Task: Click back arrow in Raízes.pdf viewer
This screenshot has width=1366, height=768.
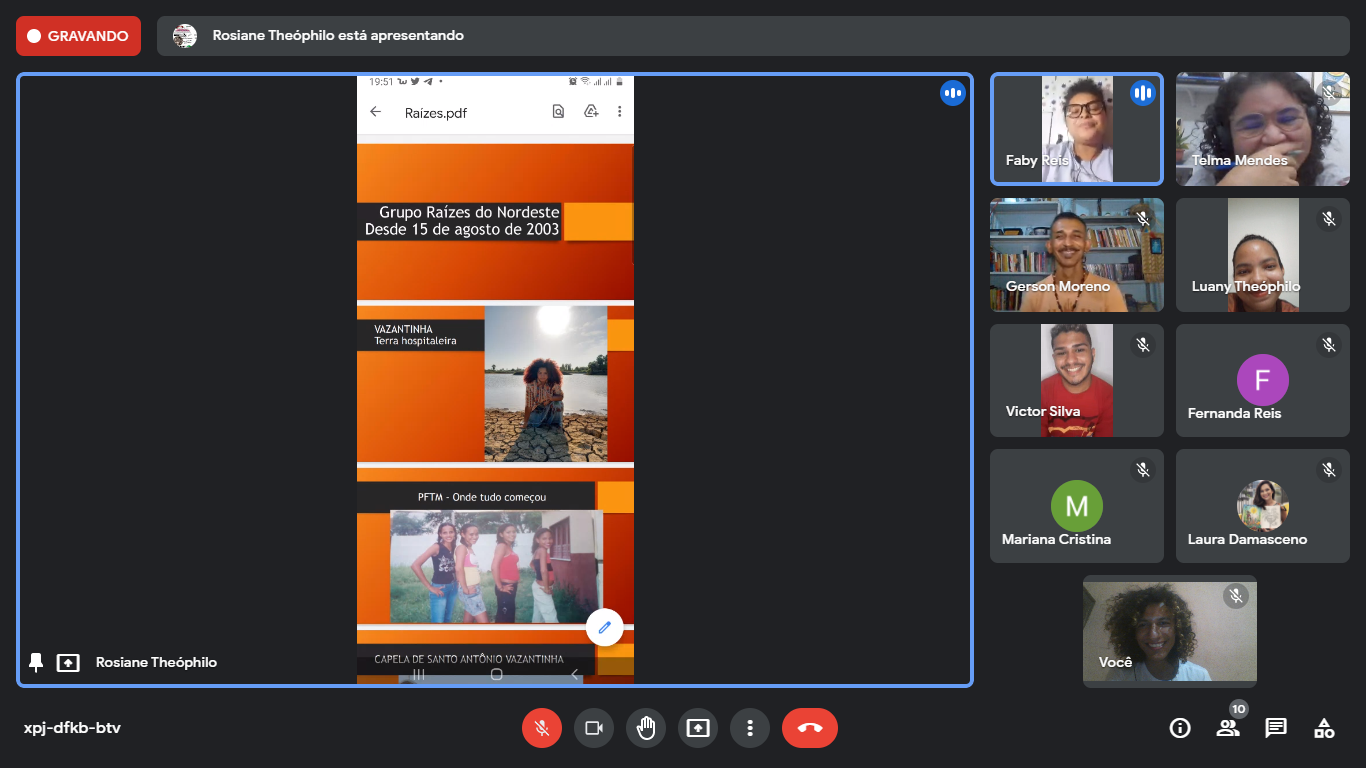Action: (x=376, y=112)
